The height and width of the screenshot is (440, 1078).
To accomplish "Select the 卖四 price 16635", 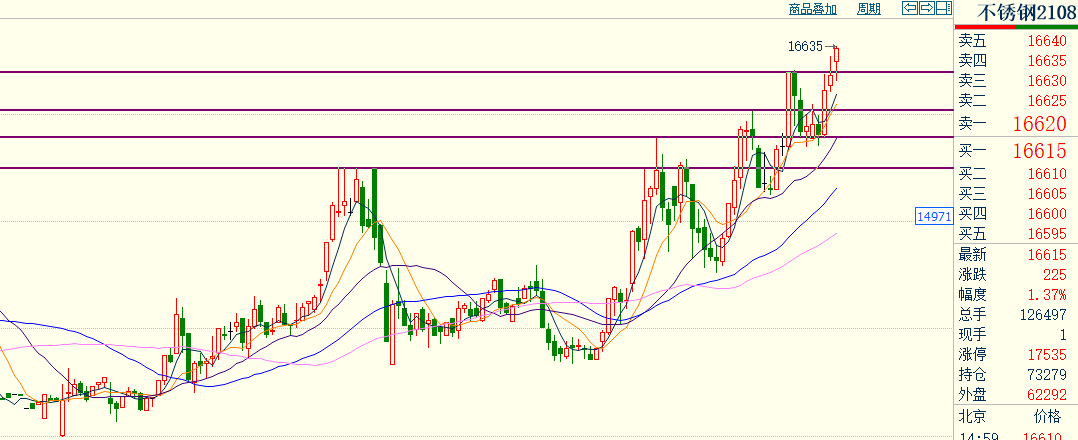I will tap(1047, 61).
